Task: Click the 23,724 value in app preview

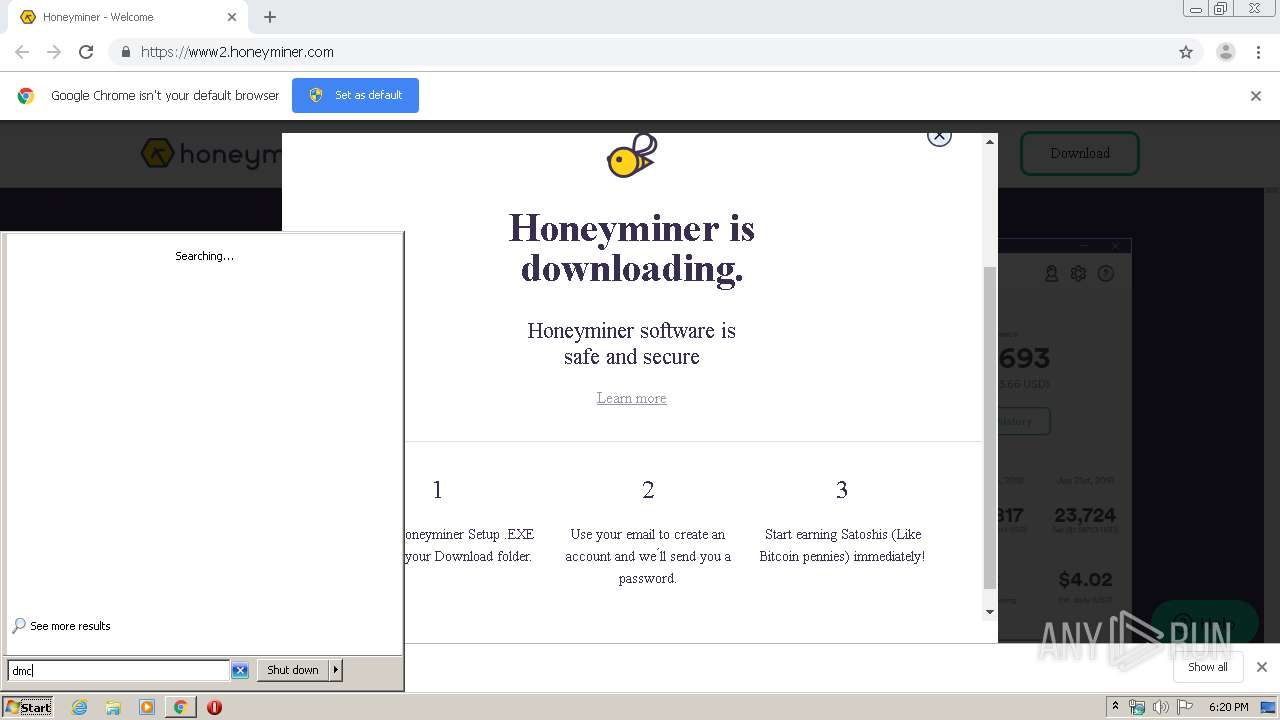Action: coord(1085,515)
